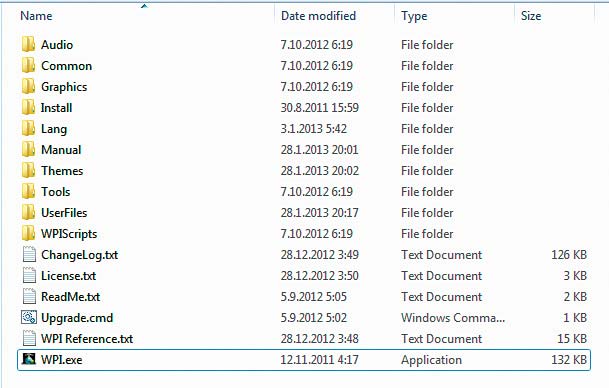This screenshot has width=609, height=388.
Task: Select the Themes folder icon
Action: click(28, 170)
